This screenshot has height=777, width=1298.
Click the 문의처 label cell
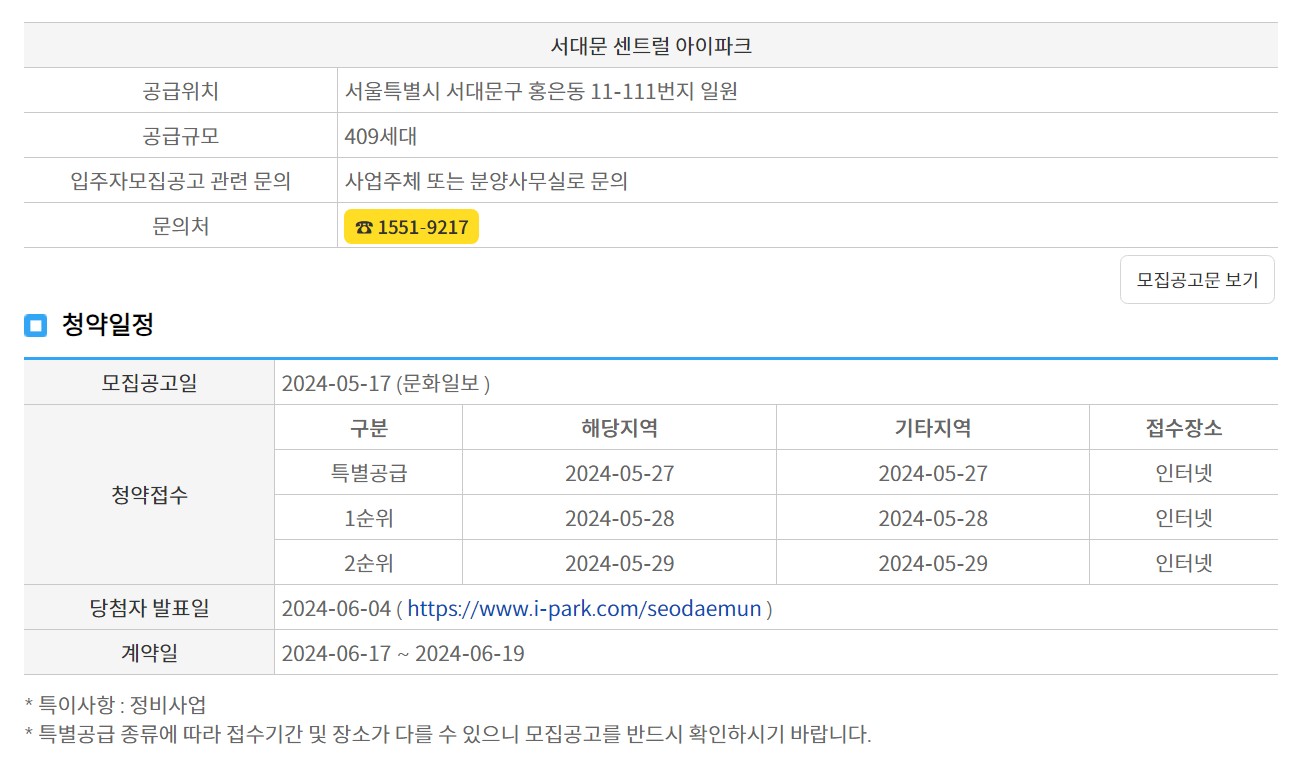[x=181, y=226]
